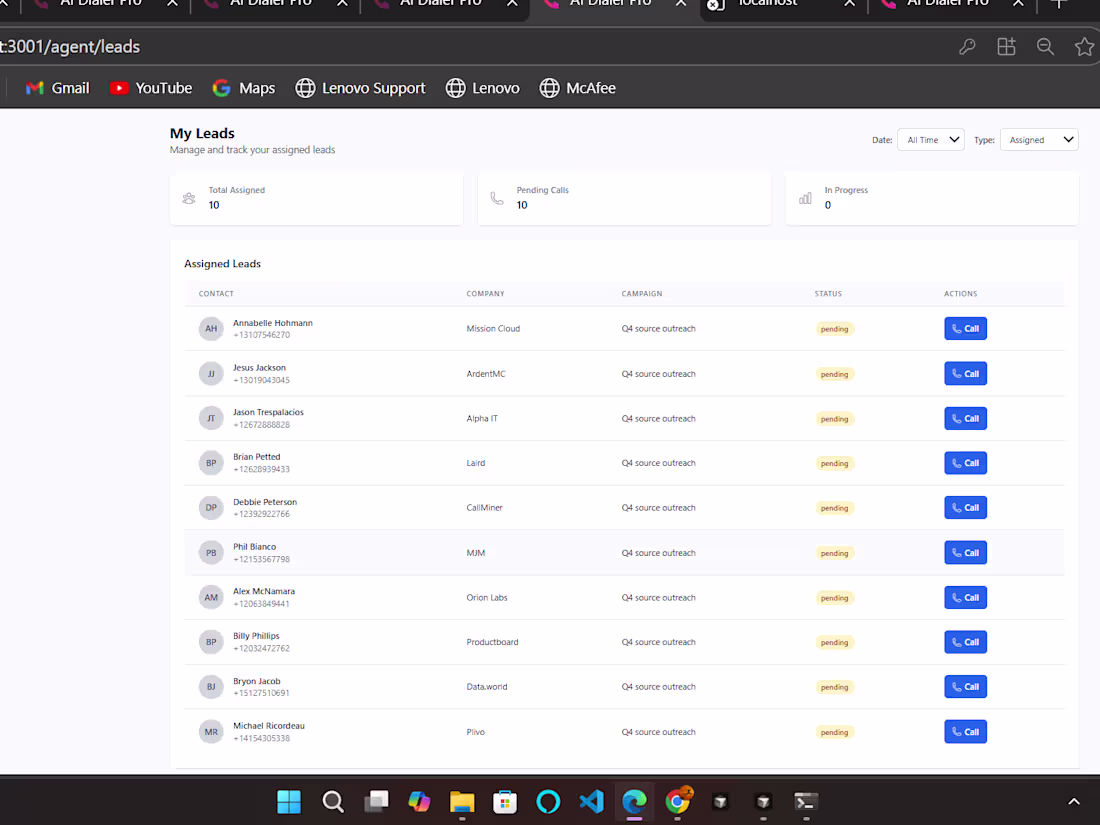Click the Total Assigned card icon
This screenshot has width=1100, height=825.
(189, 198)
